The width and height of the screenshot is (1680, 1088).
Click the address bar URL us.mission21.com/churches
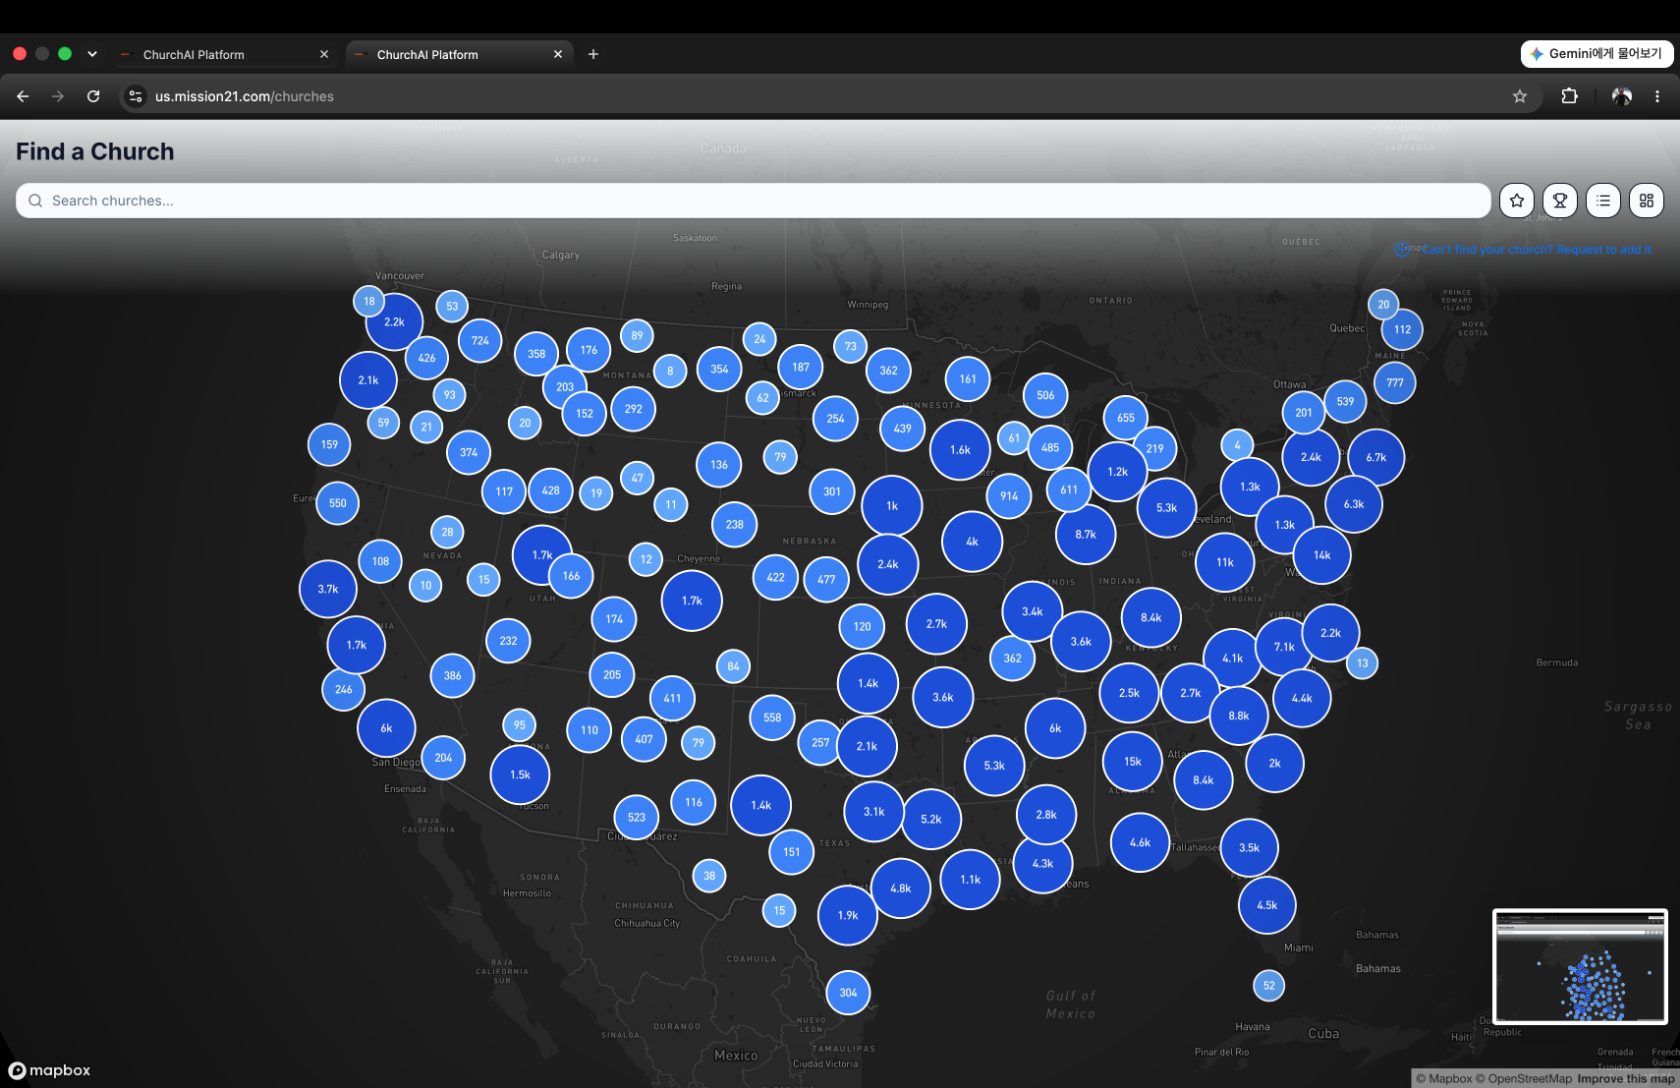click(244, 96)
